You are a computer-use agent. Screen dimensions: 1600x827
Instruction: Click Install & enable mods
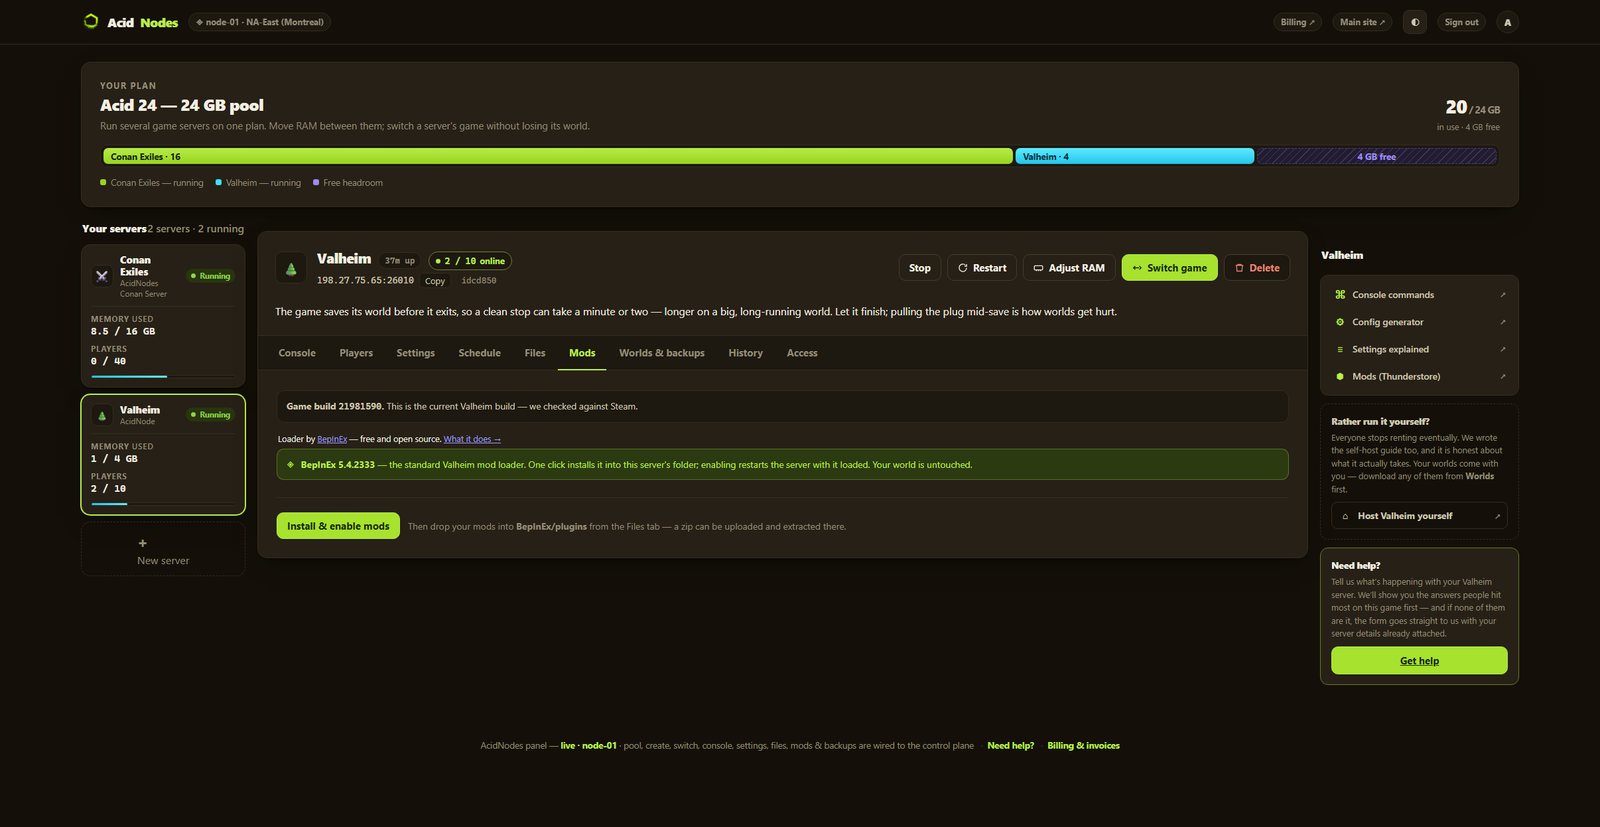tap(338, 526)
